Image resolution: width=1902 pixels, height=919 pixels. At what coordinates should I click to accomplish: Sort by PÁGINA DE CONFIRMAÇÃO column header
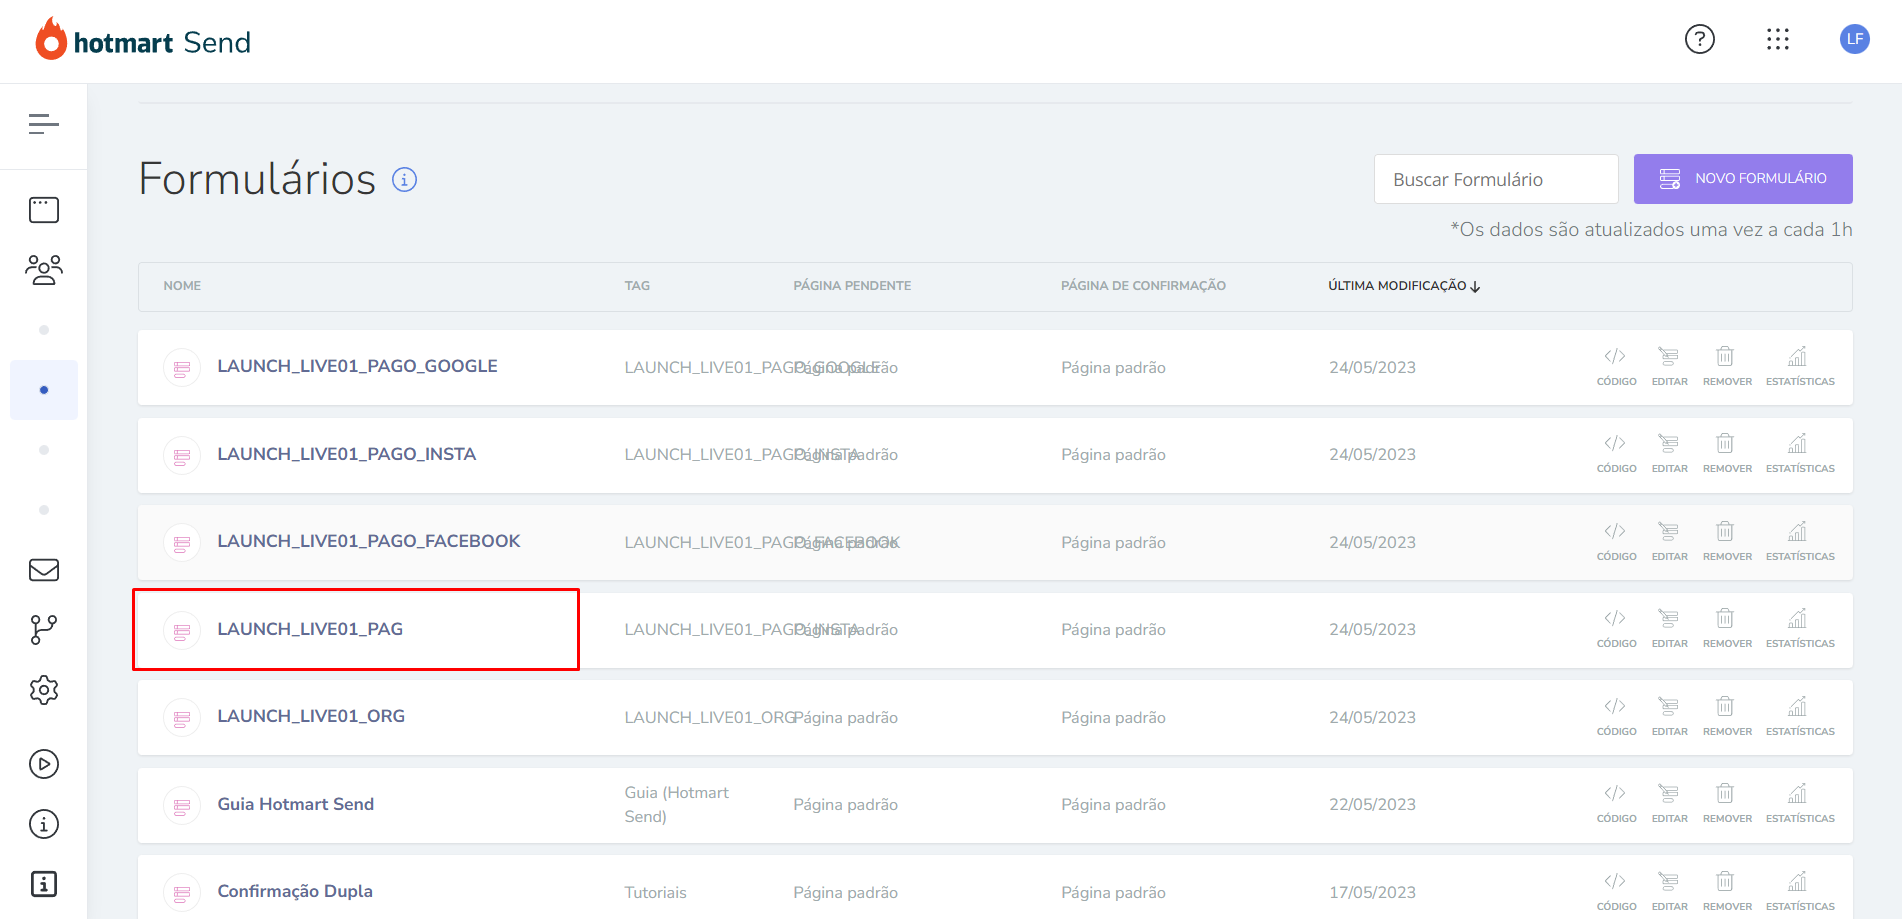(x=1143, y=286)
